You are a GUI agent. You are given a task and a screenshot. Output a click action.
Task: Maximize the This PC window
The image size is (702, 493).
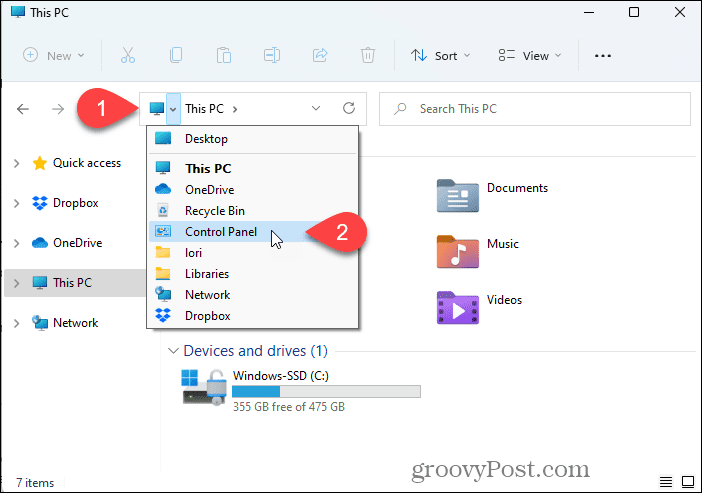[634, 12]
